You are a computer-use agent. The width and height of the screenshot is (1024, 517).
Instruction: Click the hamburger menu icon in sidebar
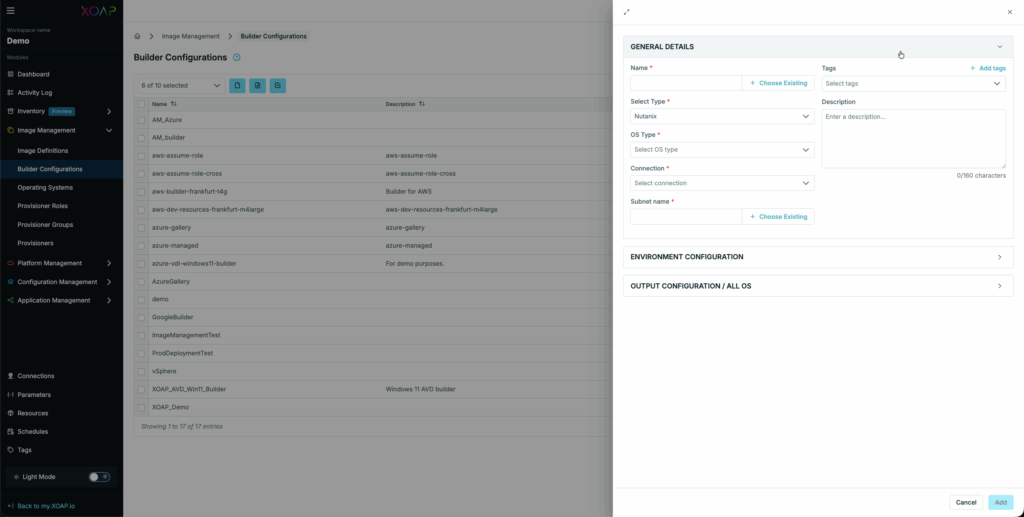(11, 11)
